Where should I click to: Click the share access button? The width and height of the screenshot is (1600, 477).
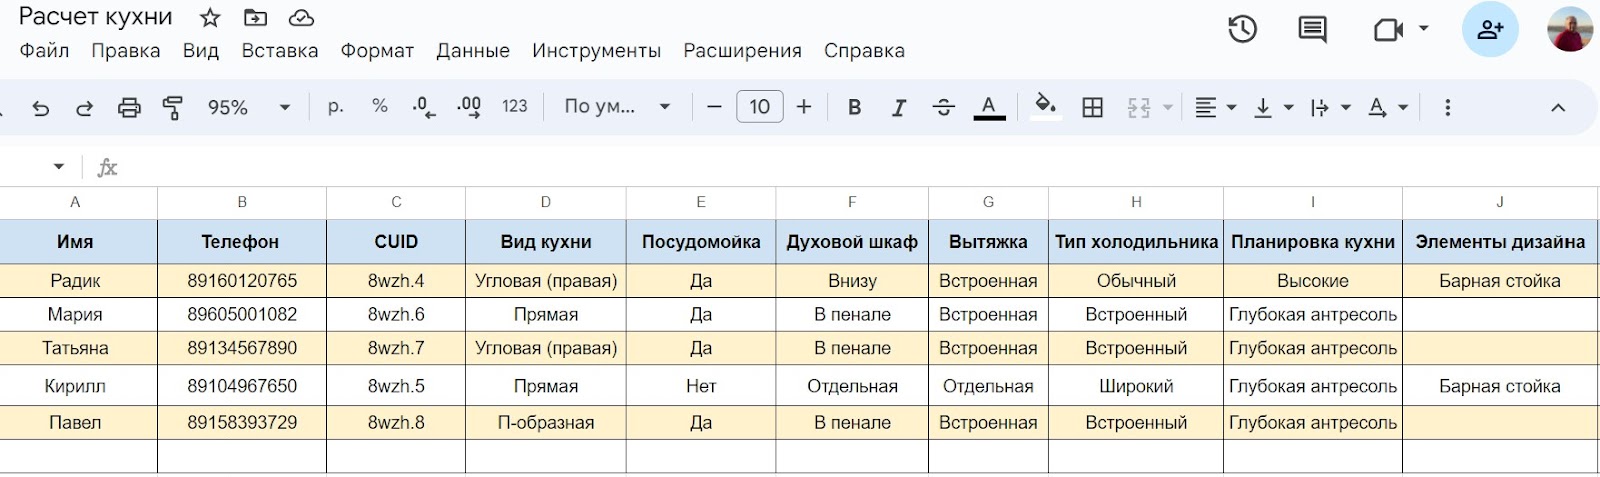coord(1489,30)
